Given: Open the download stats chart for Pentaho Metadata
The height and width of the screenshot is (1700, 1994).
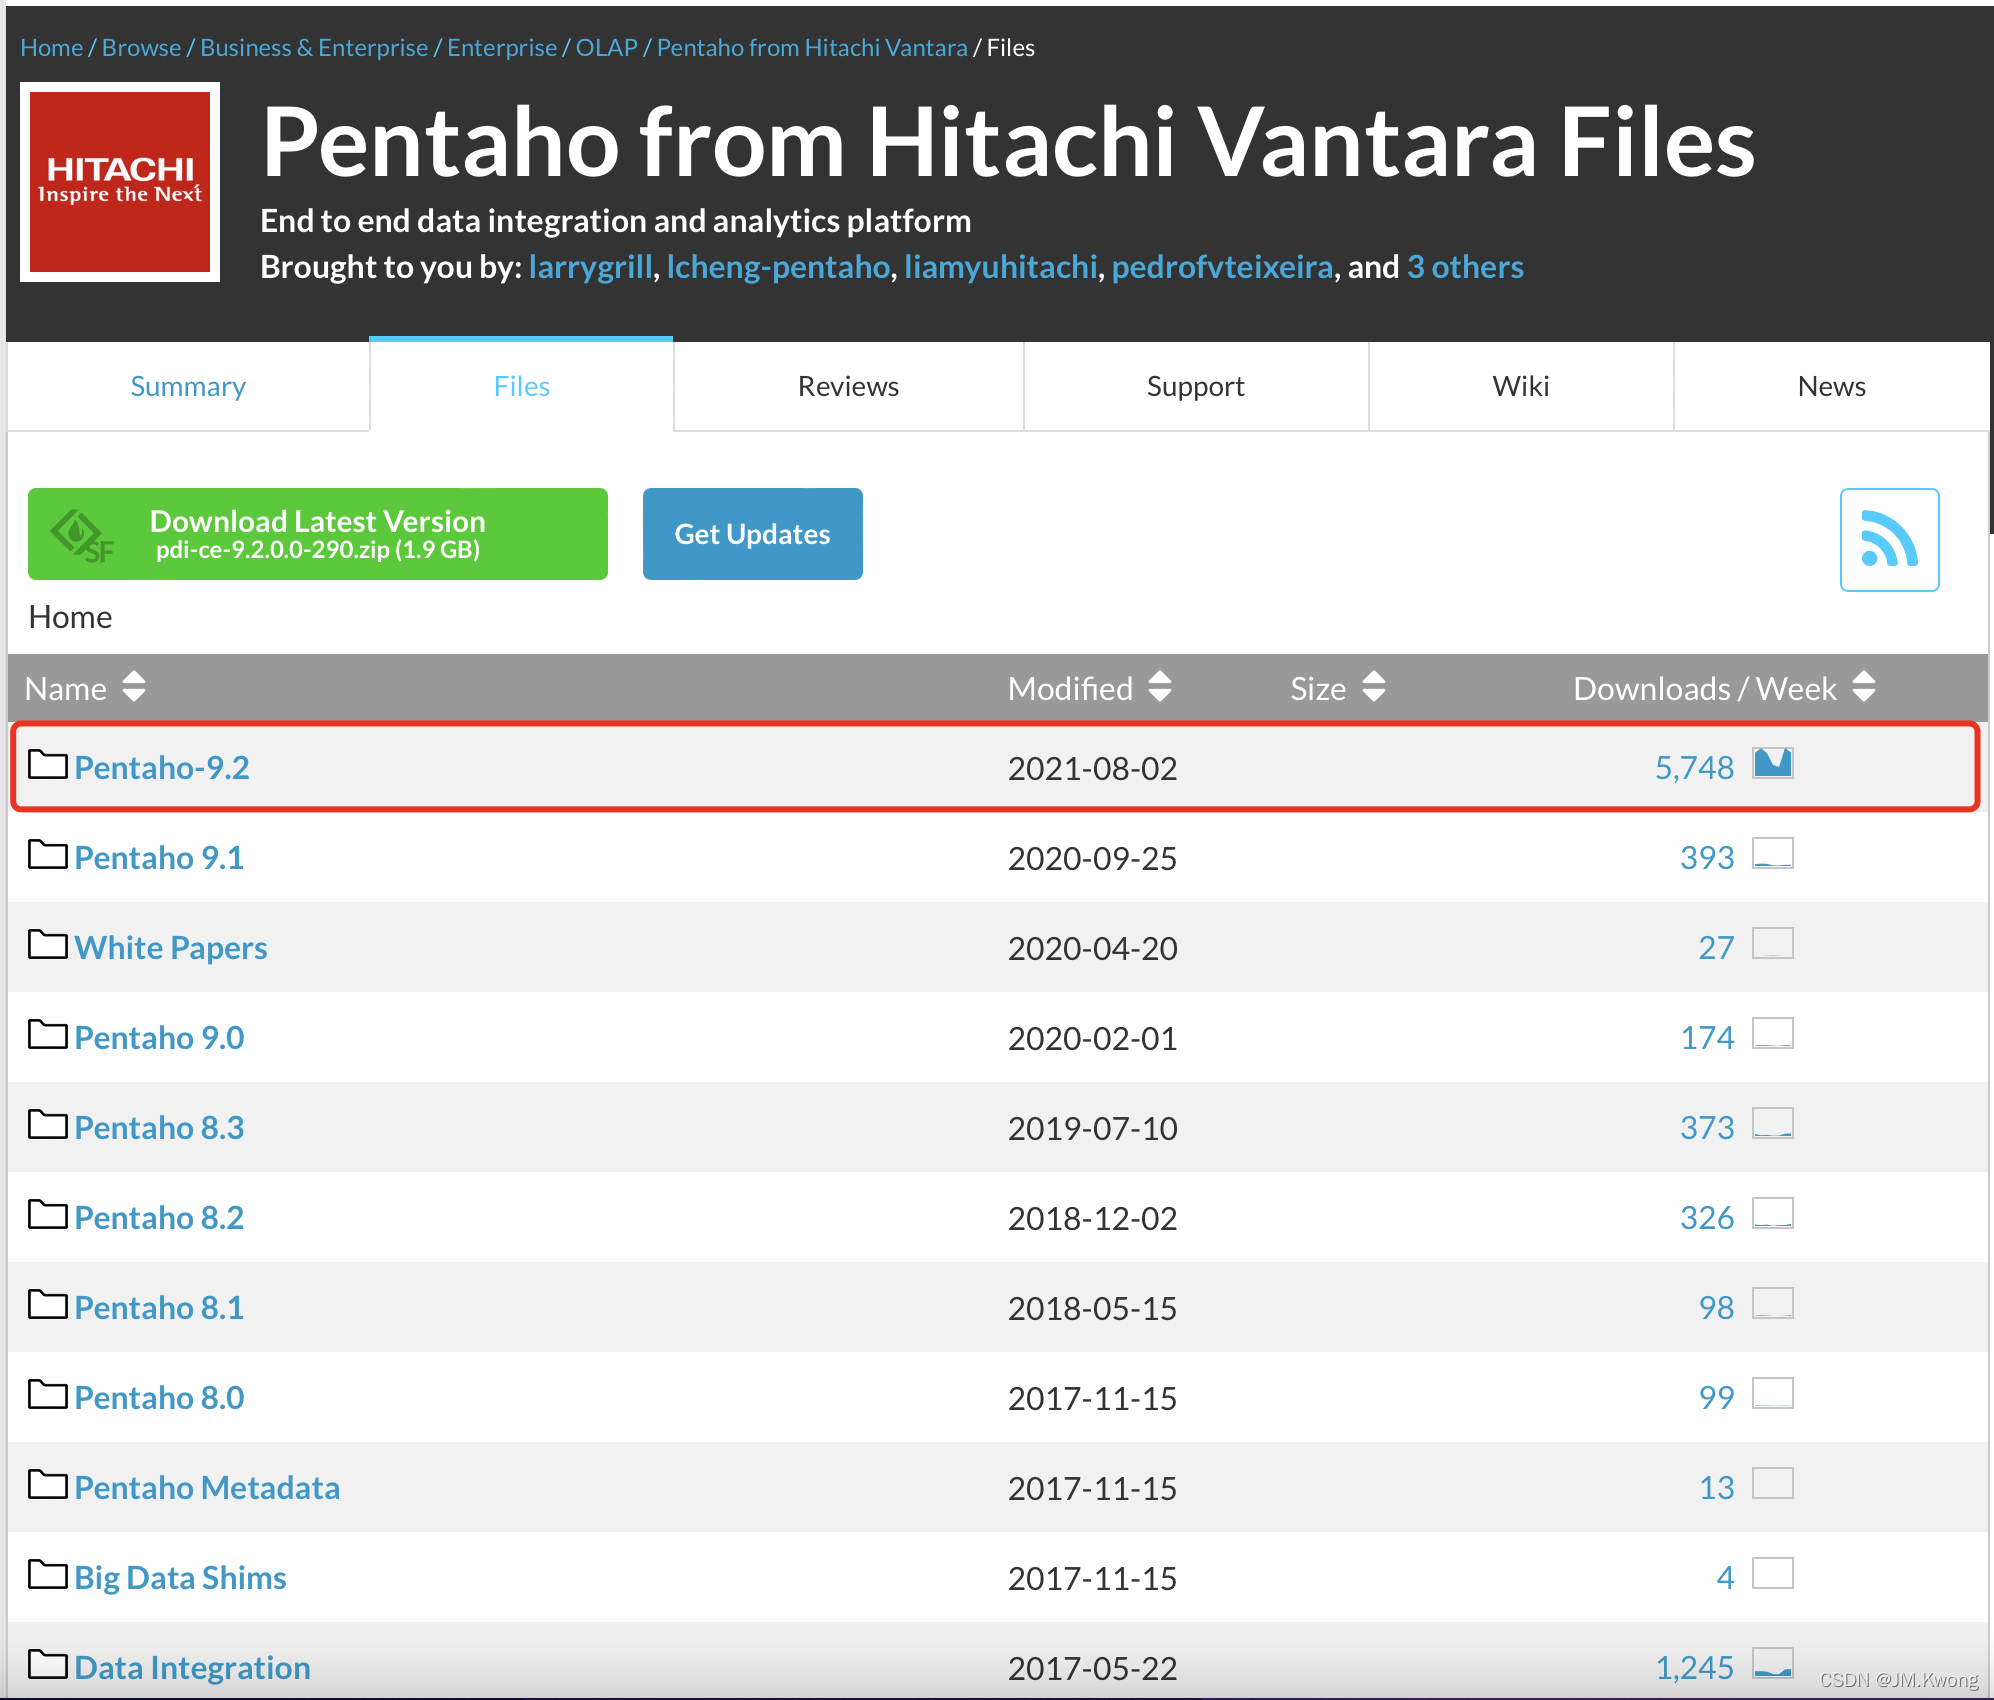Looking at the screenshot, I should 1773,1483.
